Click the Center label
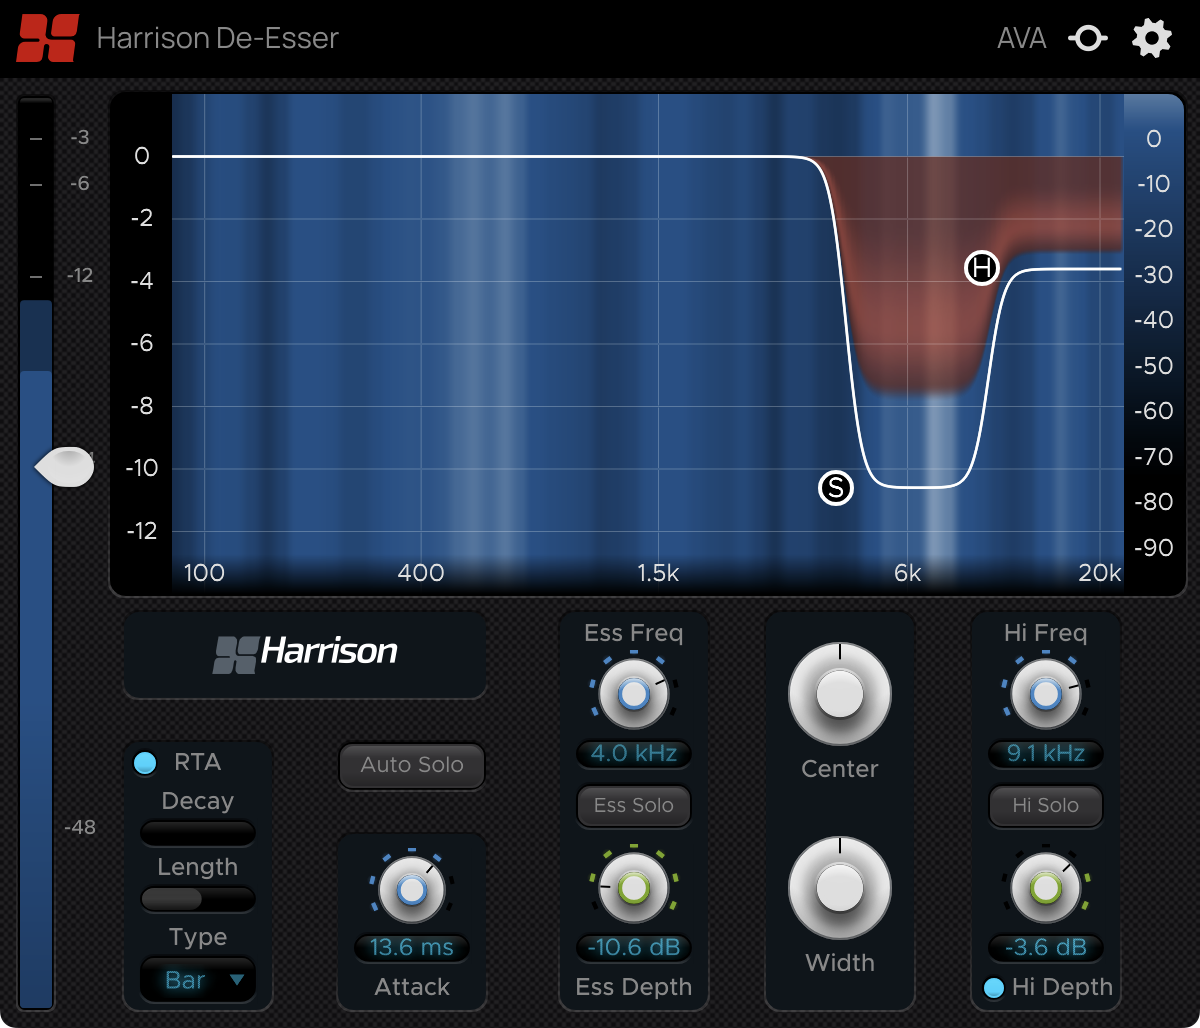 [840, 769]
